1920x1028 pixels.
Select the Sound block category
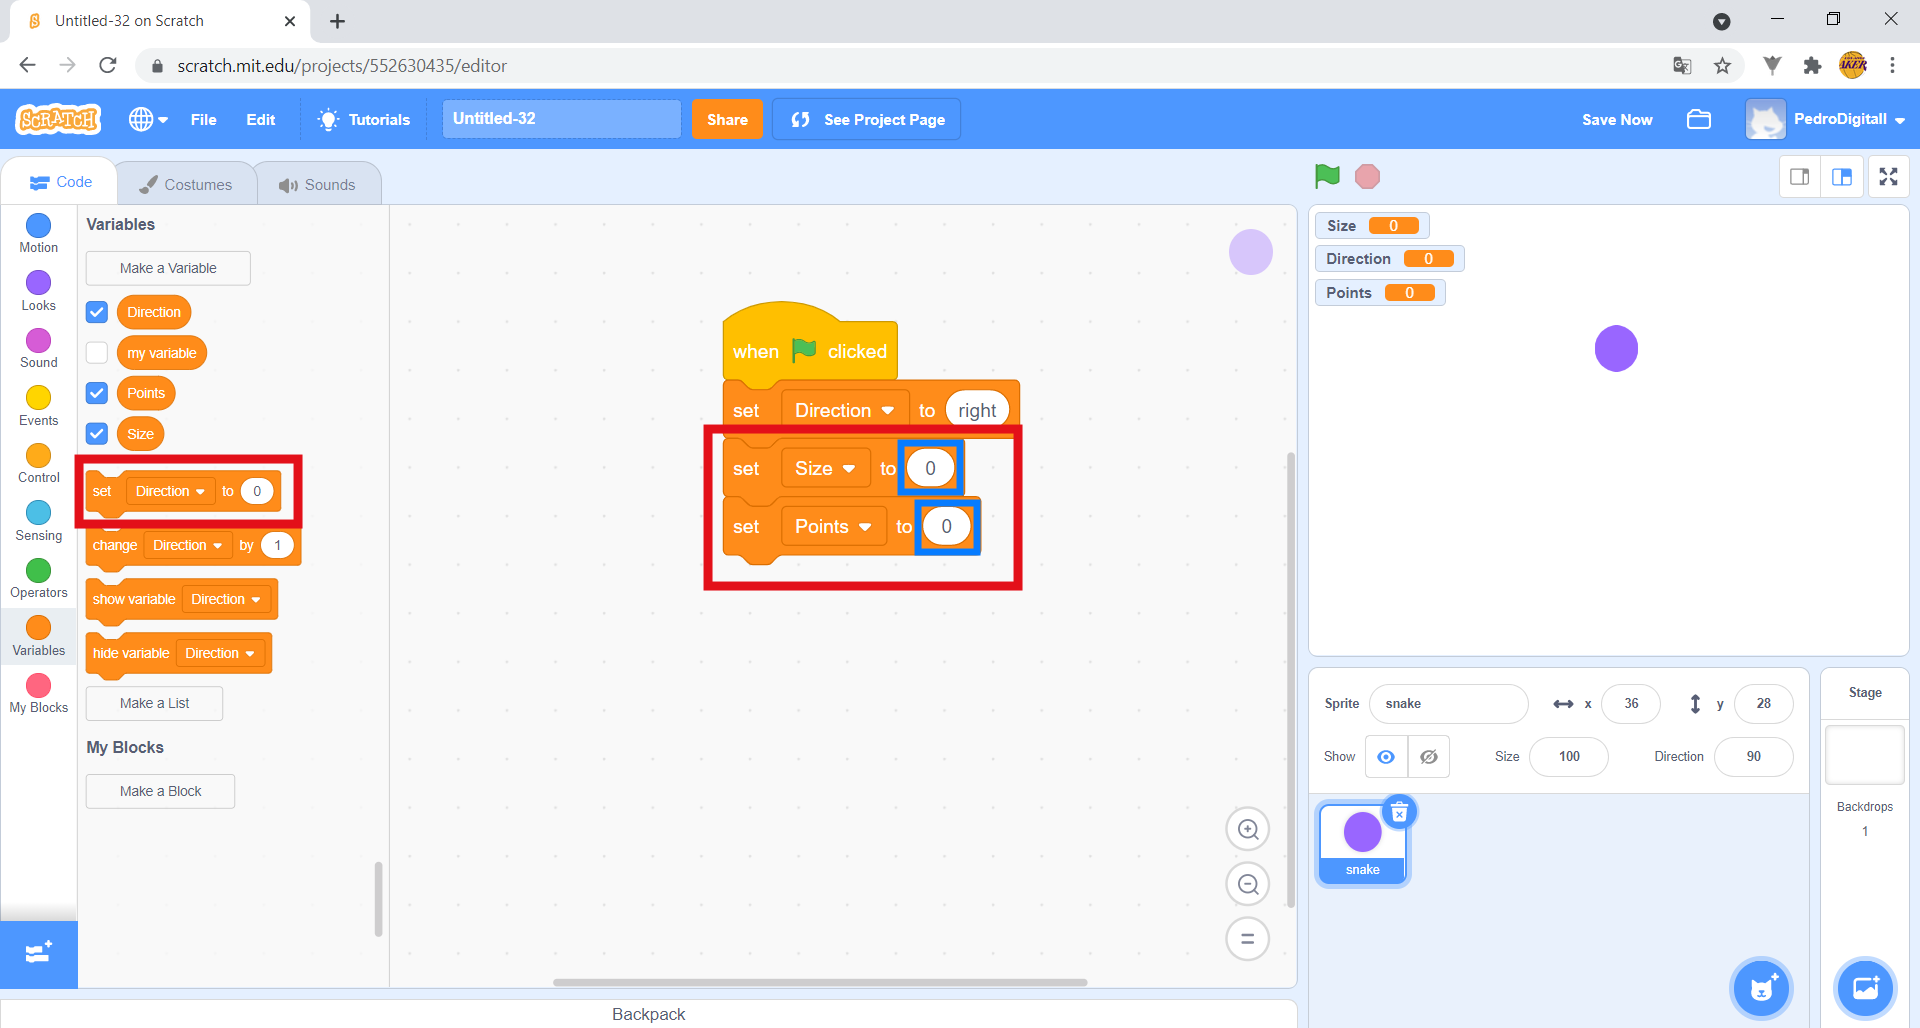click(x=38, y=349)
